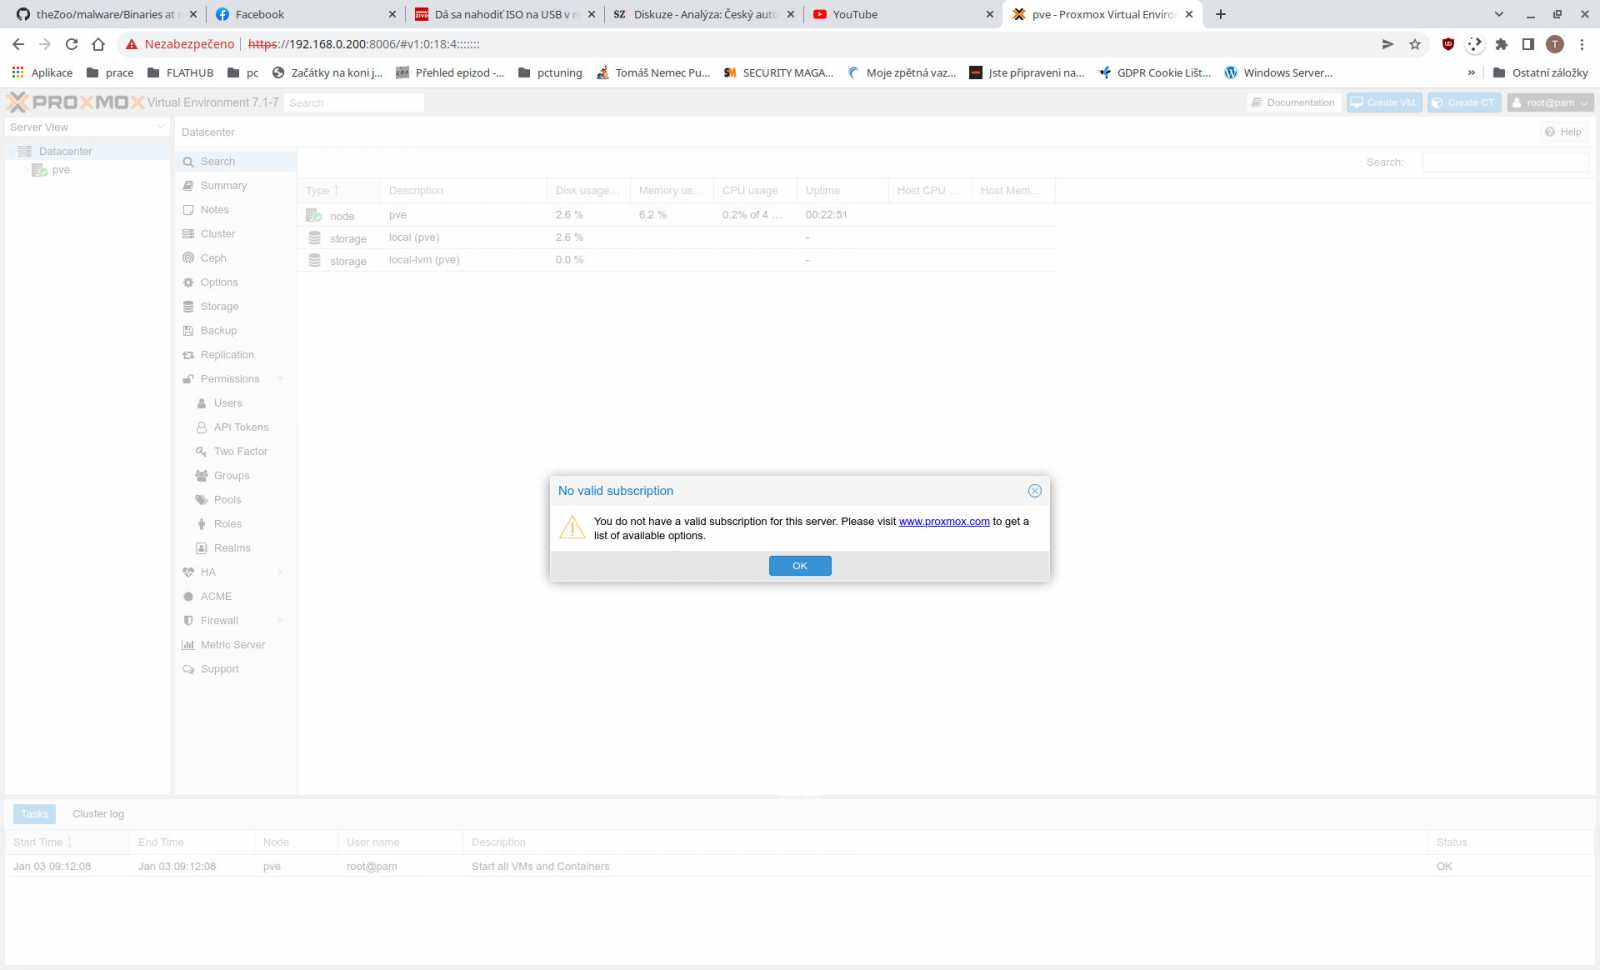The image size is (1600, 970).
Task: Open the Replication menu item
Action: click(x=236, y=355)
